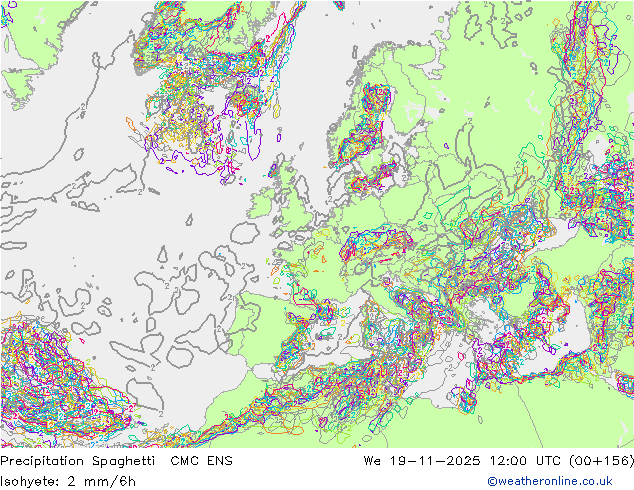Click the '12:00 UTC' time text
Screen dimensions: 634x490
coord(525,460)
